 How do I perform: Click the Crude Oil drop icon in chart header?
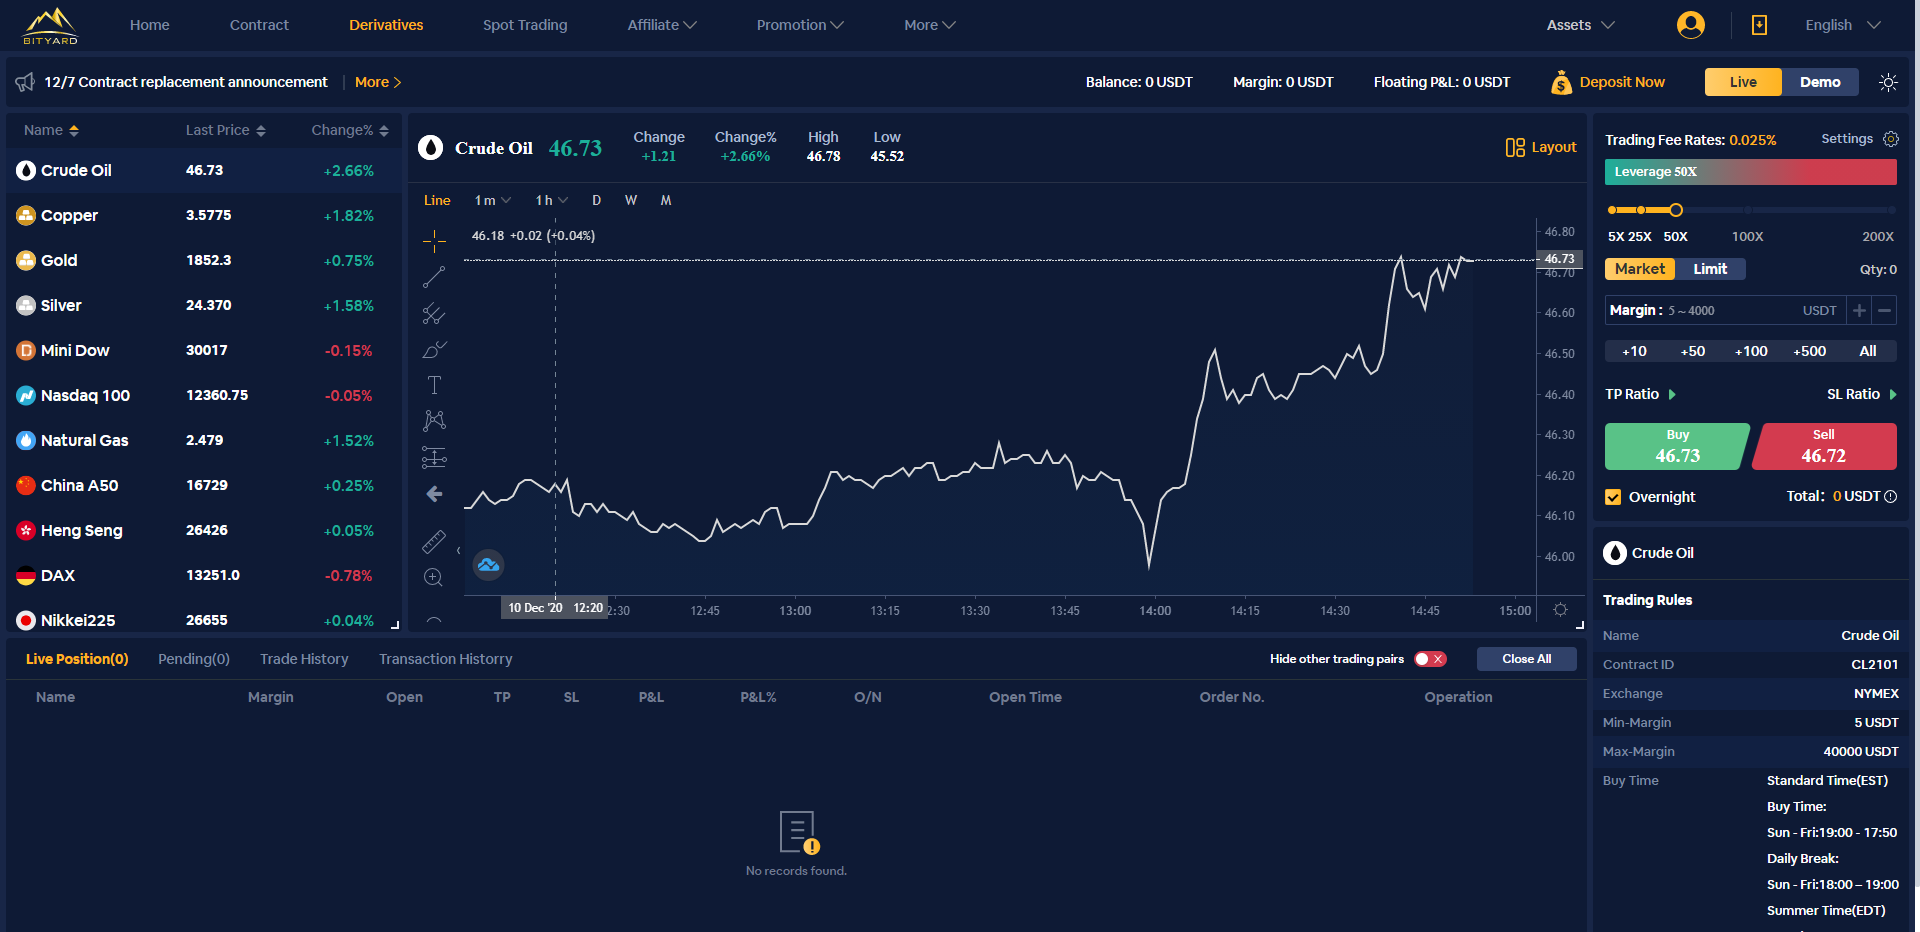430,148
